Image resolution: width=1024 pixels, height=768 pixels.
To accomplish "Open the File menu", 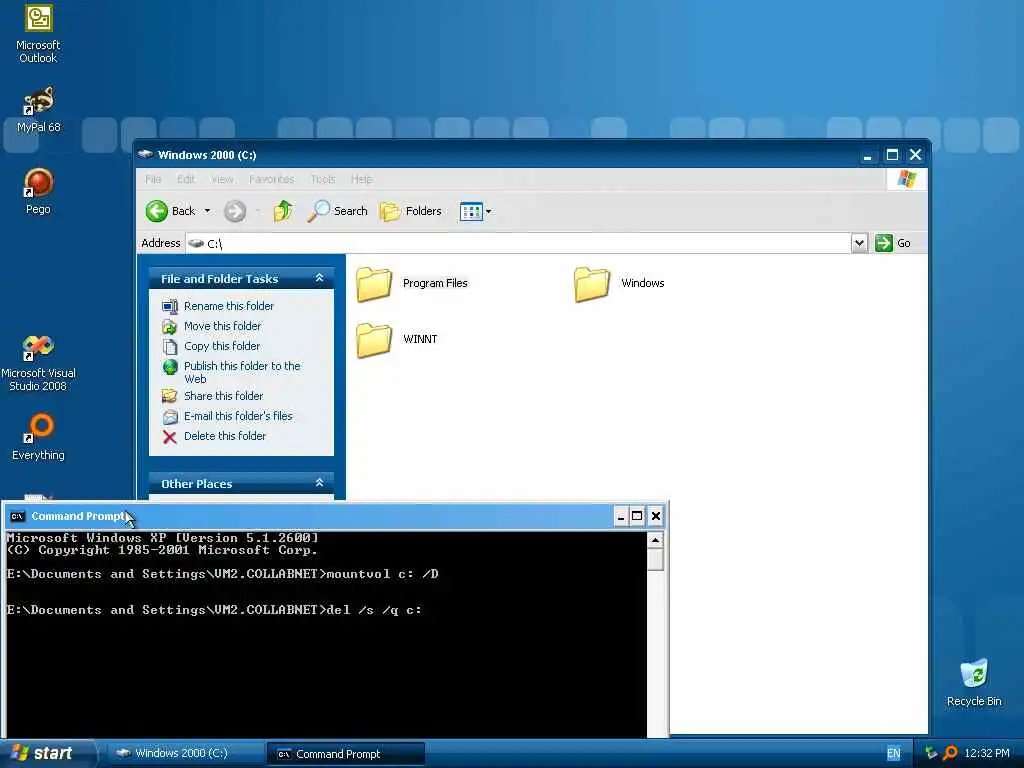I will point(153,179).
